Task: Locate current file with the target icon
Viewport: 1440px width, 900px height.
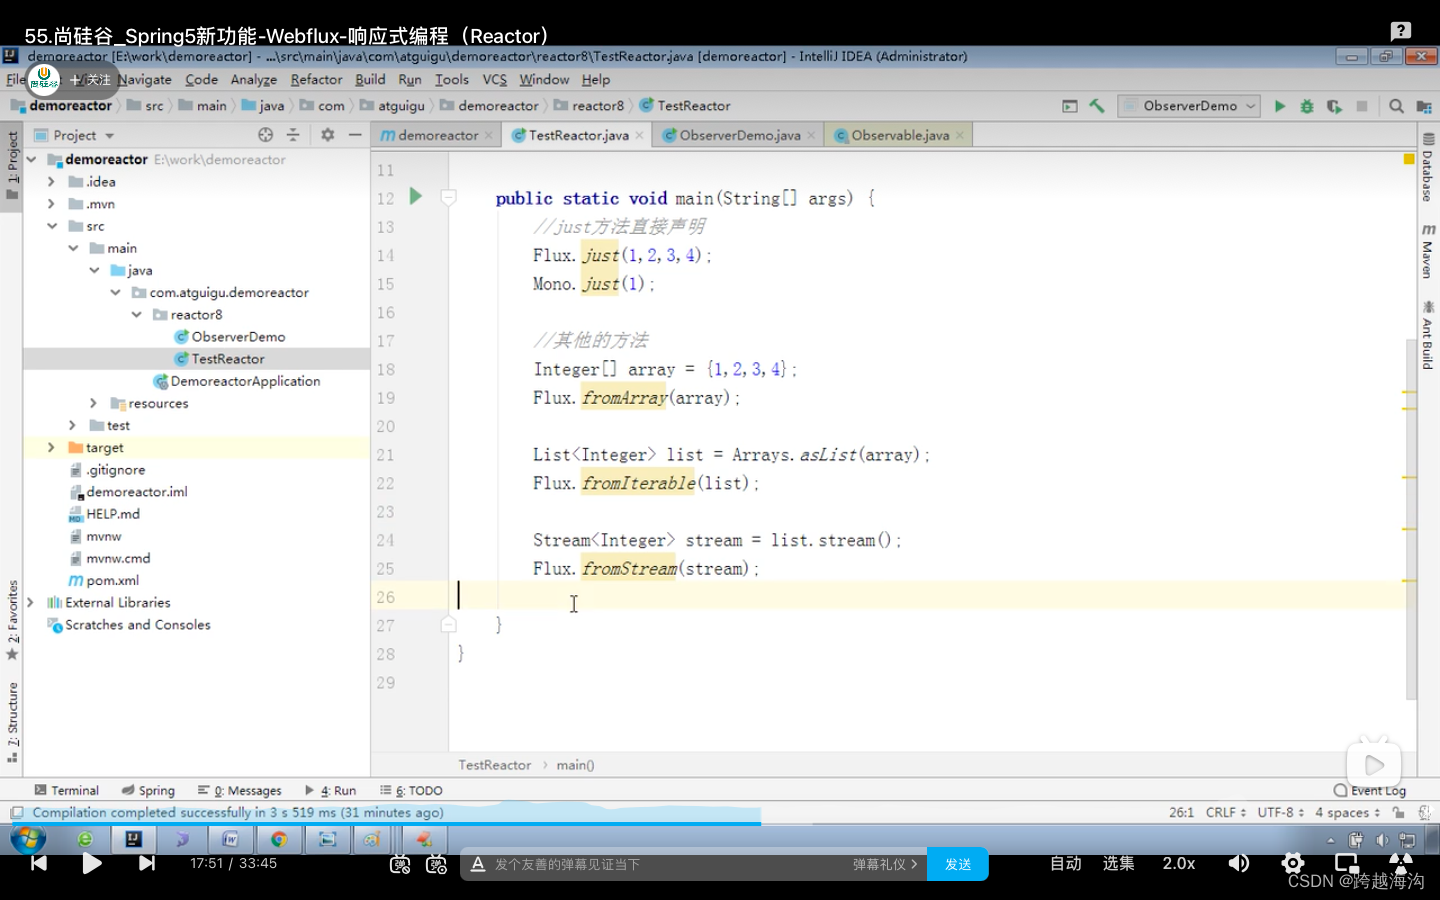Action: [265, 135]
